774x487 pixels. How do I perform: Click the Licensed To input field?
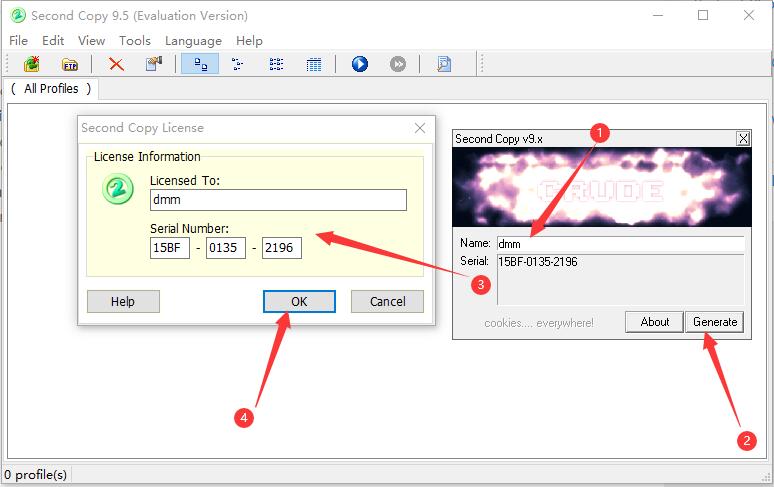point(278,200)
